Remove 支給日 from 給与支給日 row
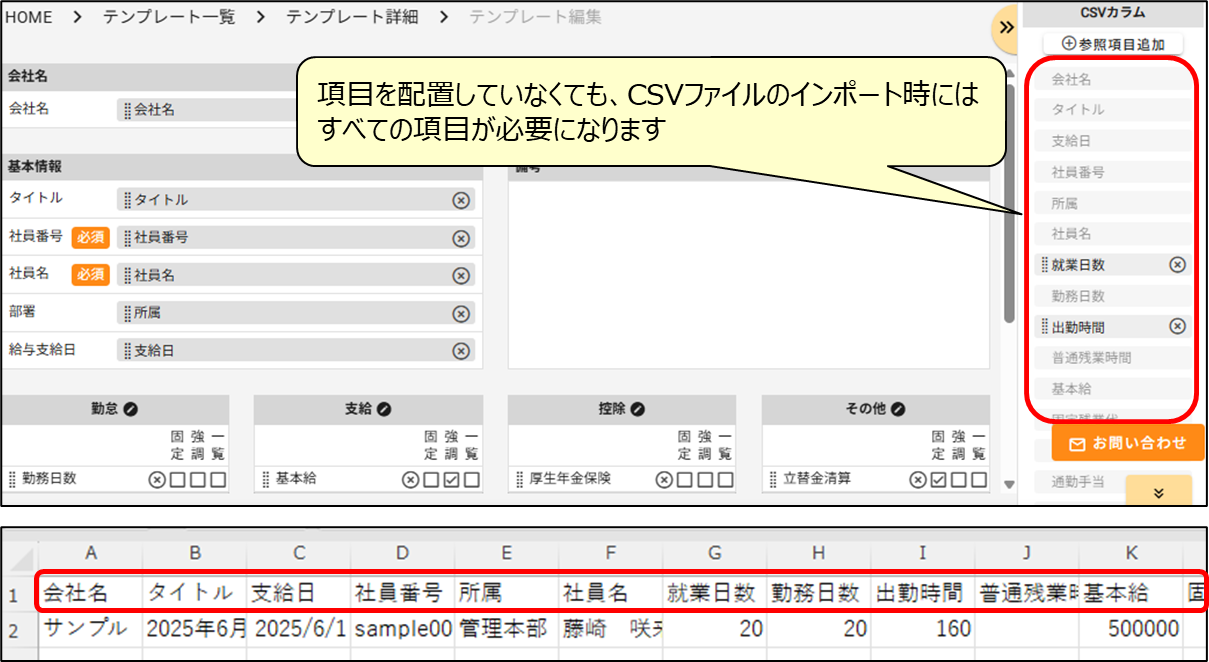 [x=461, y=351]
